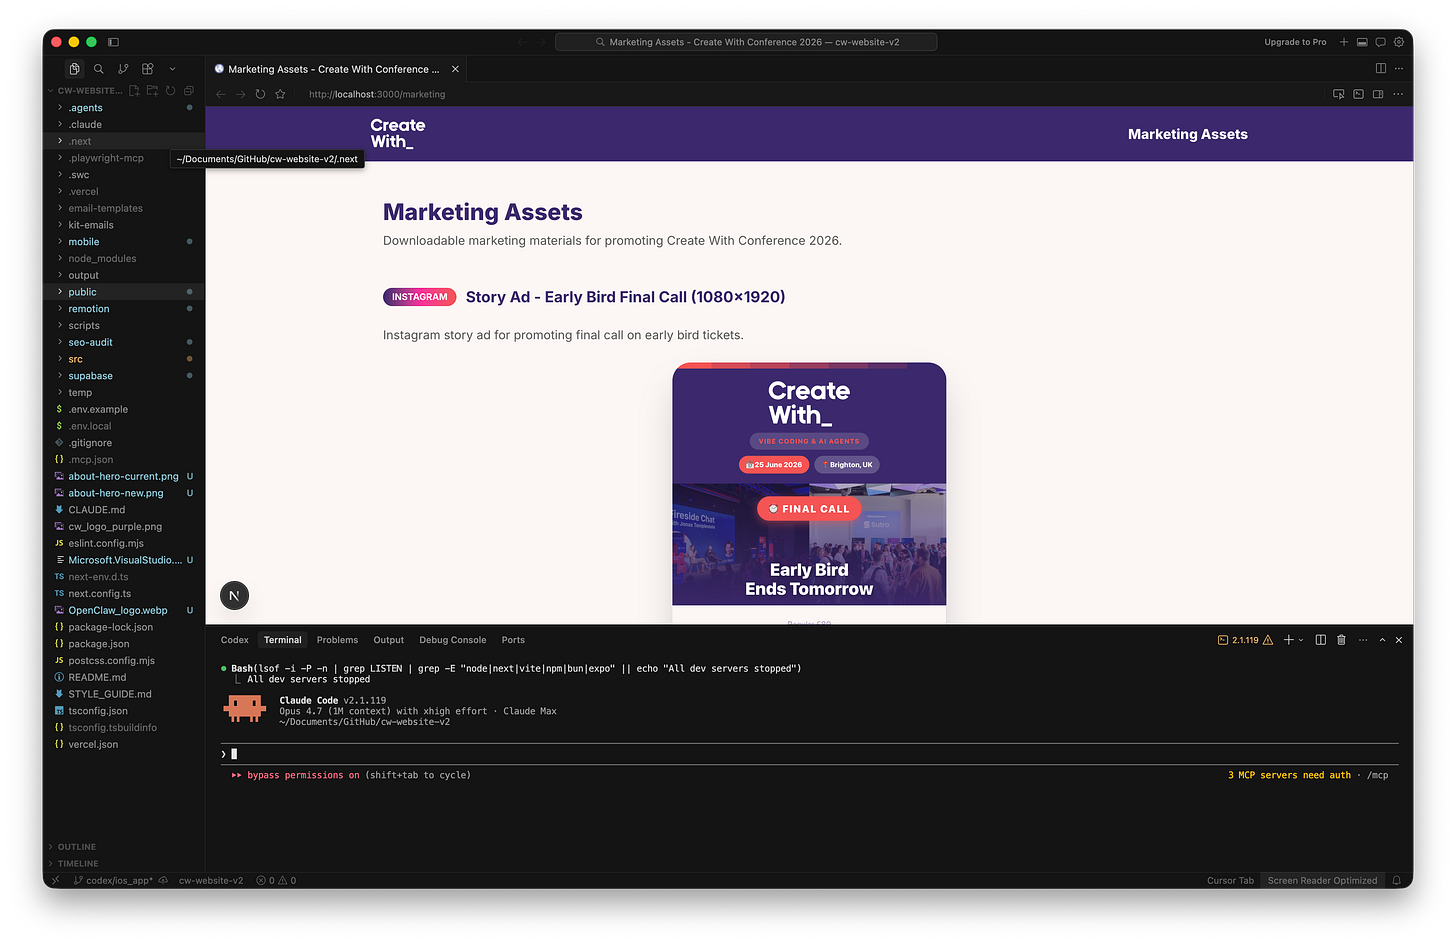Open the CLAUDE.md file
This screenshot has width=1456, height=945.
pyautogui.click(x=124, y=510)
